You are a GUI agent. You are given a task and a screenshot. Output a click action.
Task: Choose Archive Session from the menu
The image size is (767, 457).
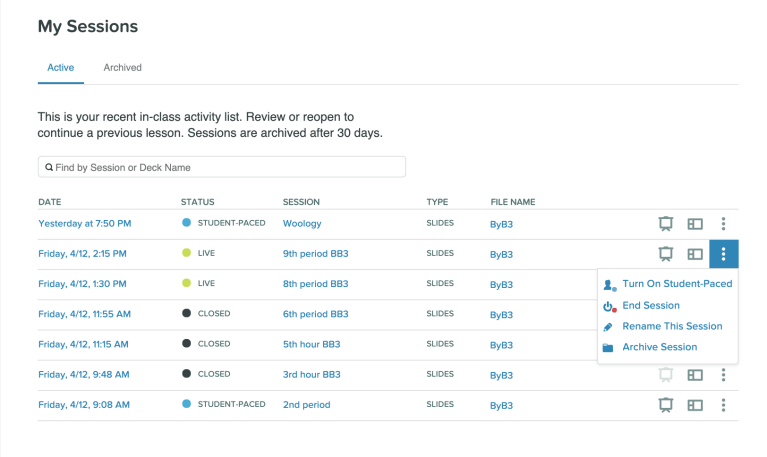tap(659, 347)
